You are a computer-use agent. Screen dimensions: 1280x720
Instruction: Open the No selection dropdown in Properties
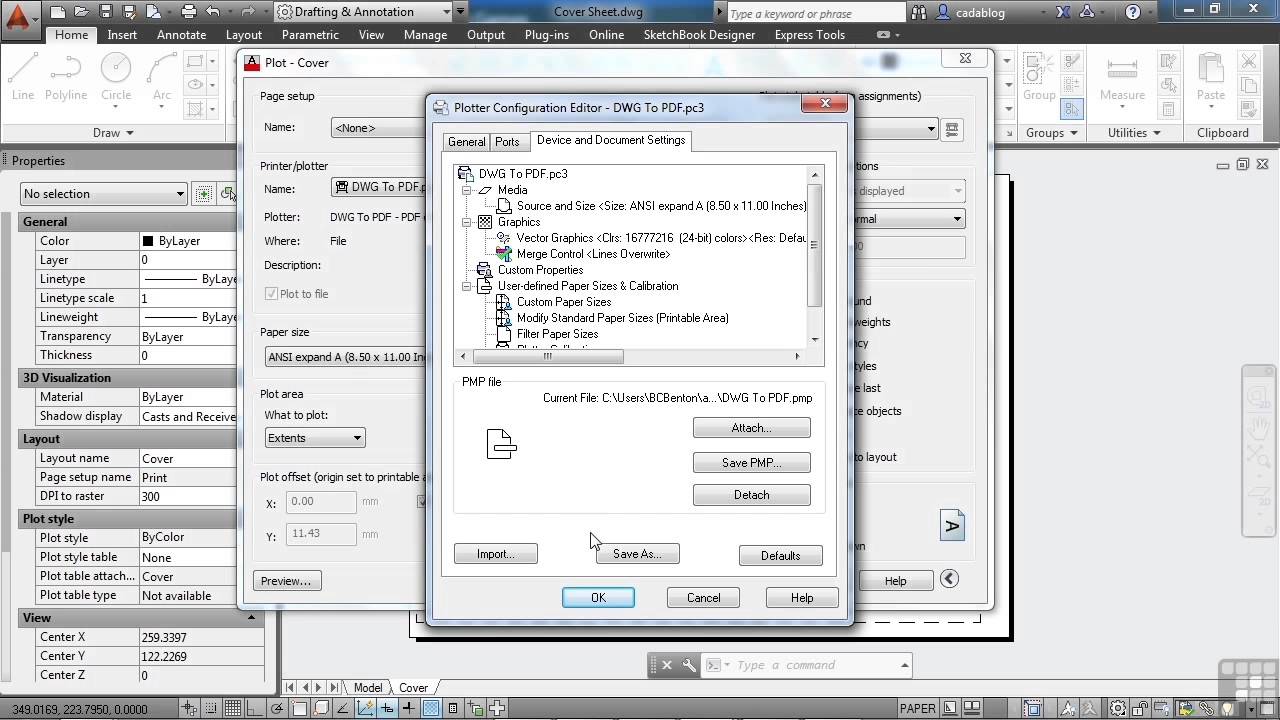pyautogui.click(x=104, y=193)
